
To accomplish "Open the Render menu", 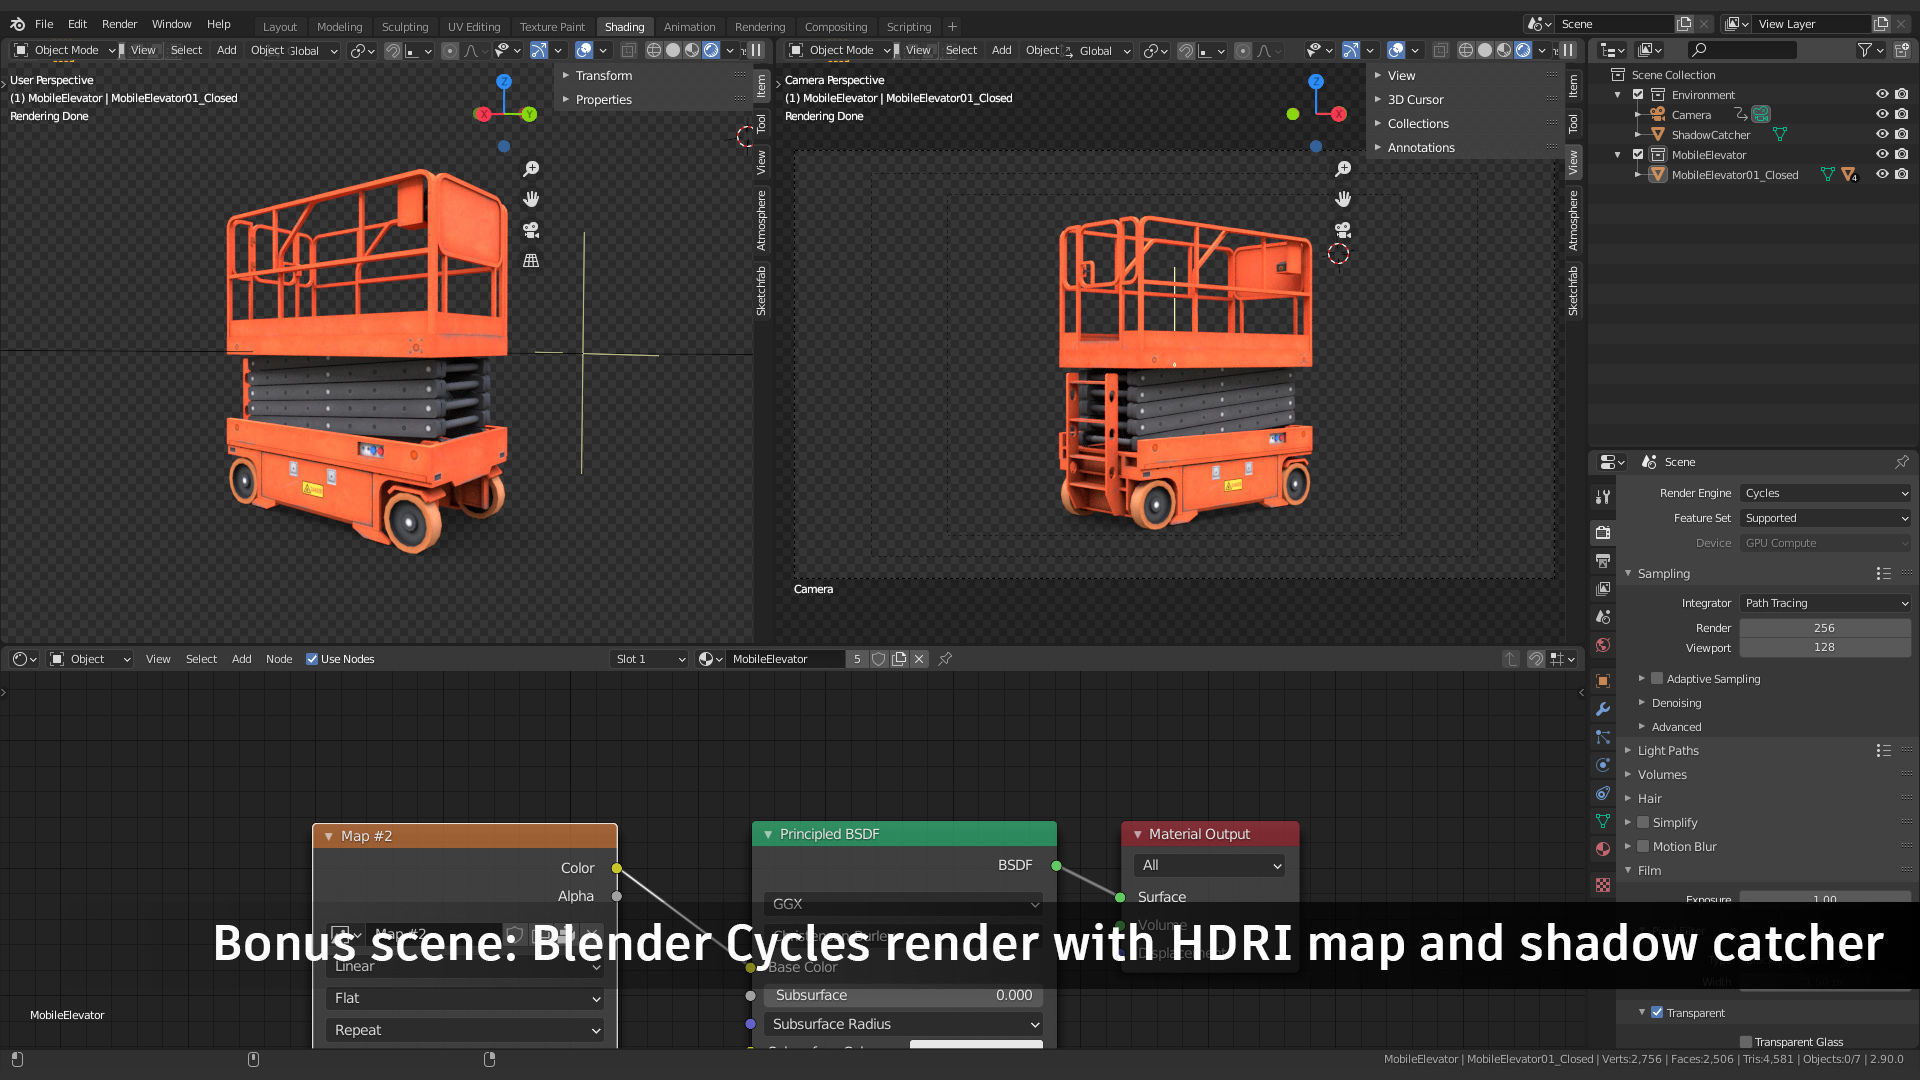I will [x=119, y=24].
